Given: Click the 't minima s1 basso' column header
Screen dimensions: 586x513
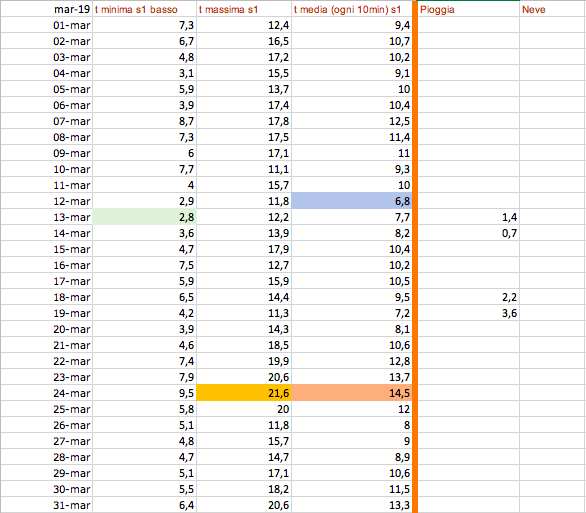Looking at the screenshot, I should point(144,9).
